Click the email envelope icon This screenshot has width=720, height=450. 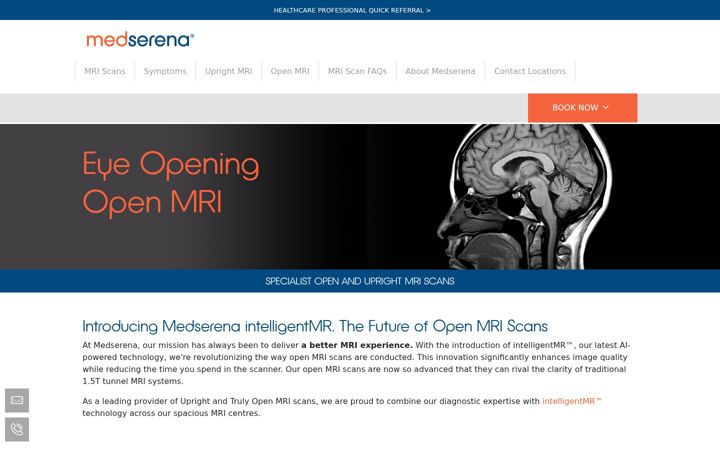pyautogui.click(x=17, y=400)
